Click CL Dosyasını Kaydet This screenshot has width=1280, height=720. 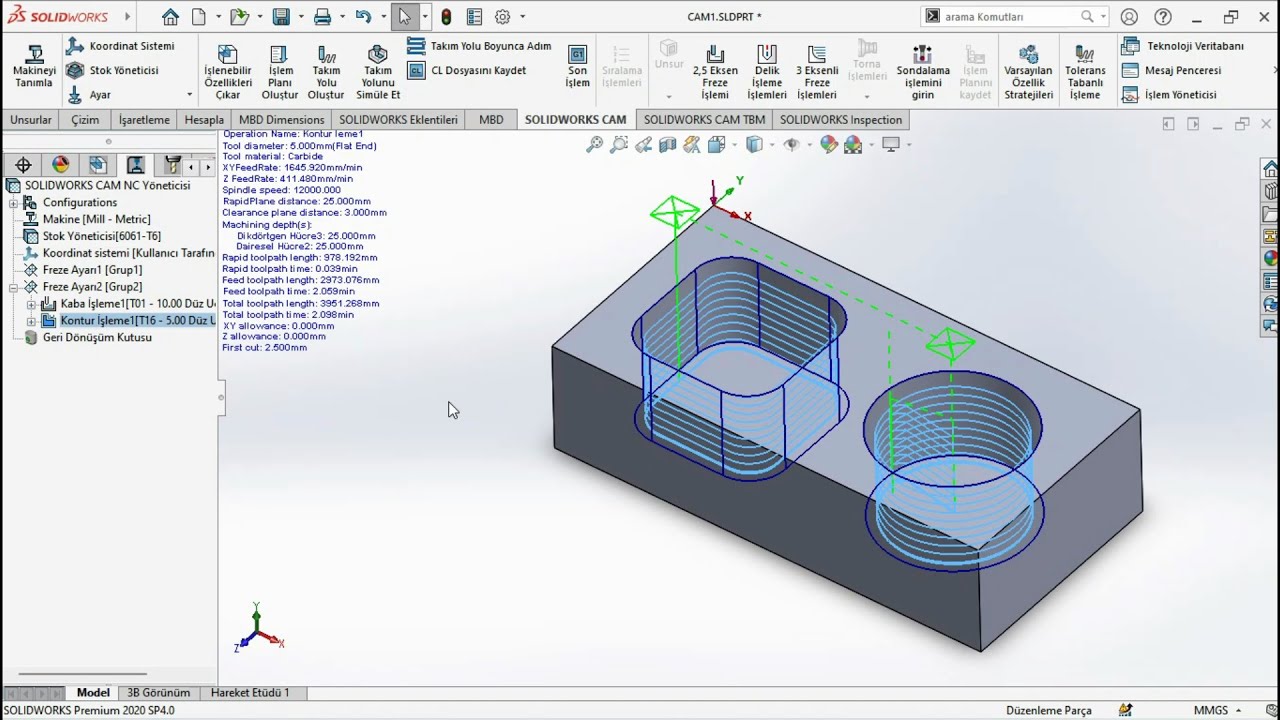click(467, 70)
